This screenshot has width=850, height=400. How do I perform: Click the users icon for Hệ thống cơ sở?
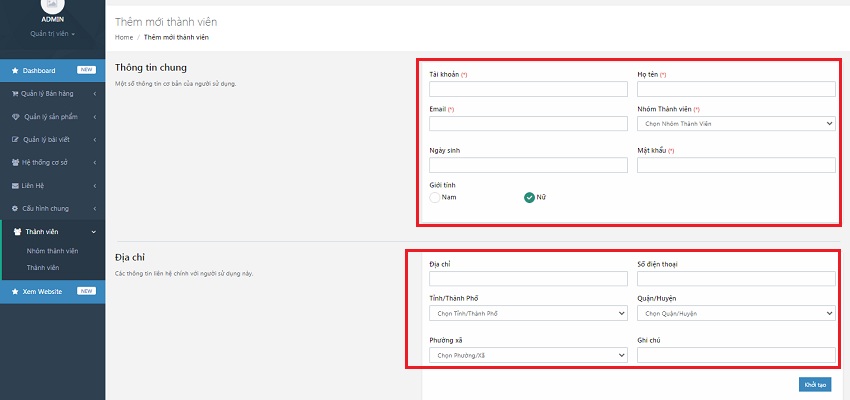coord(15,163)
